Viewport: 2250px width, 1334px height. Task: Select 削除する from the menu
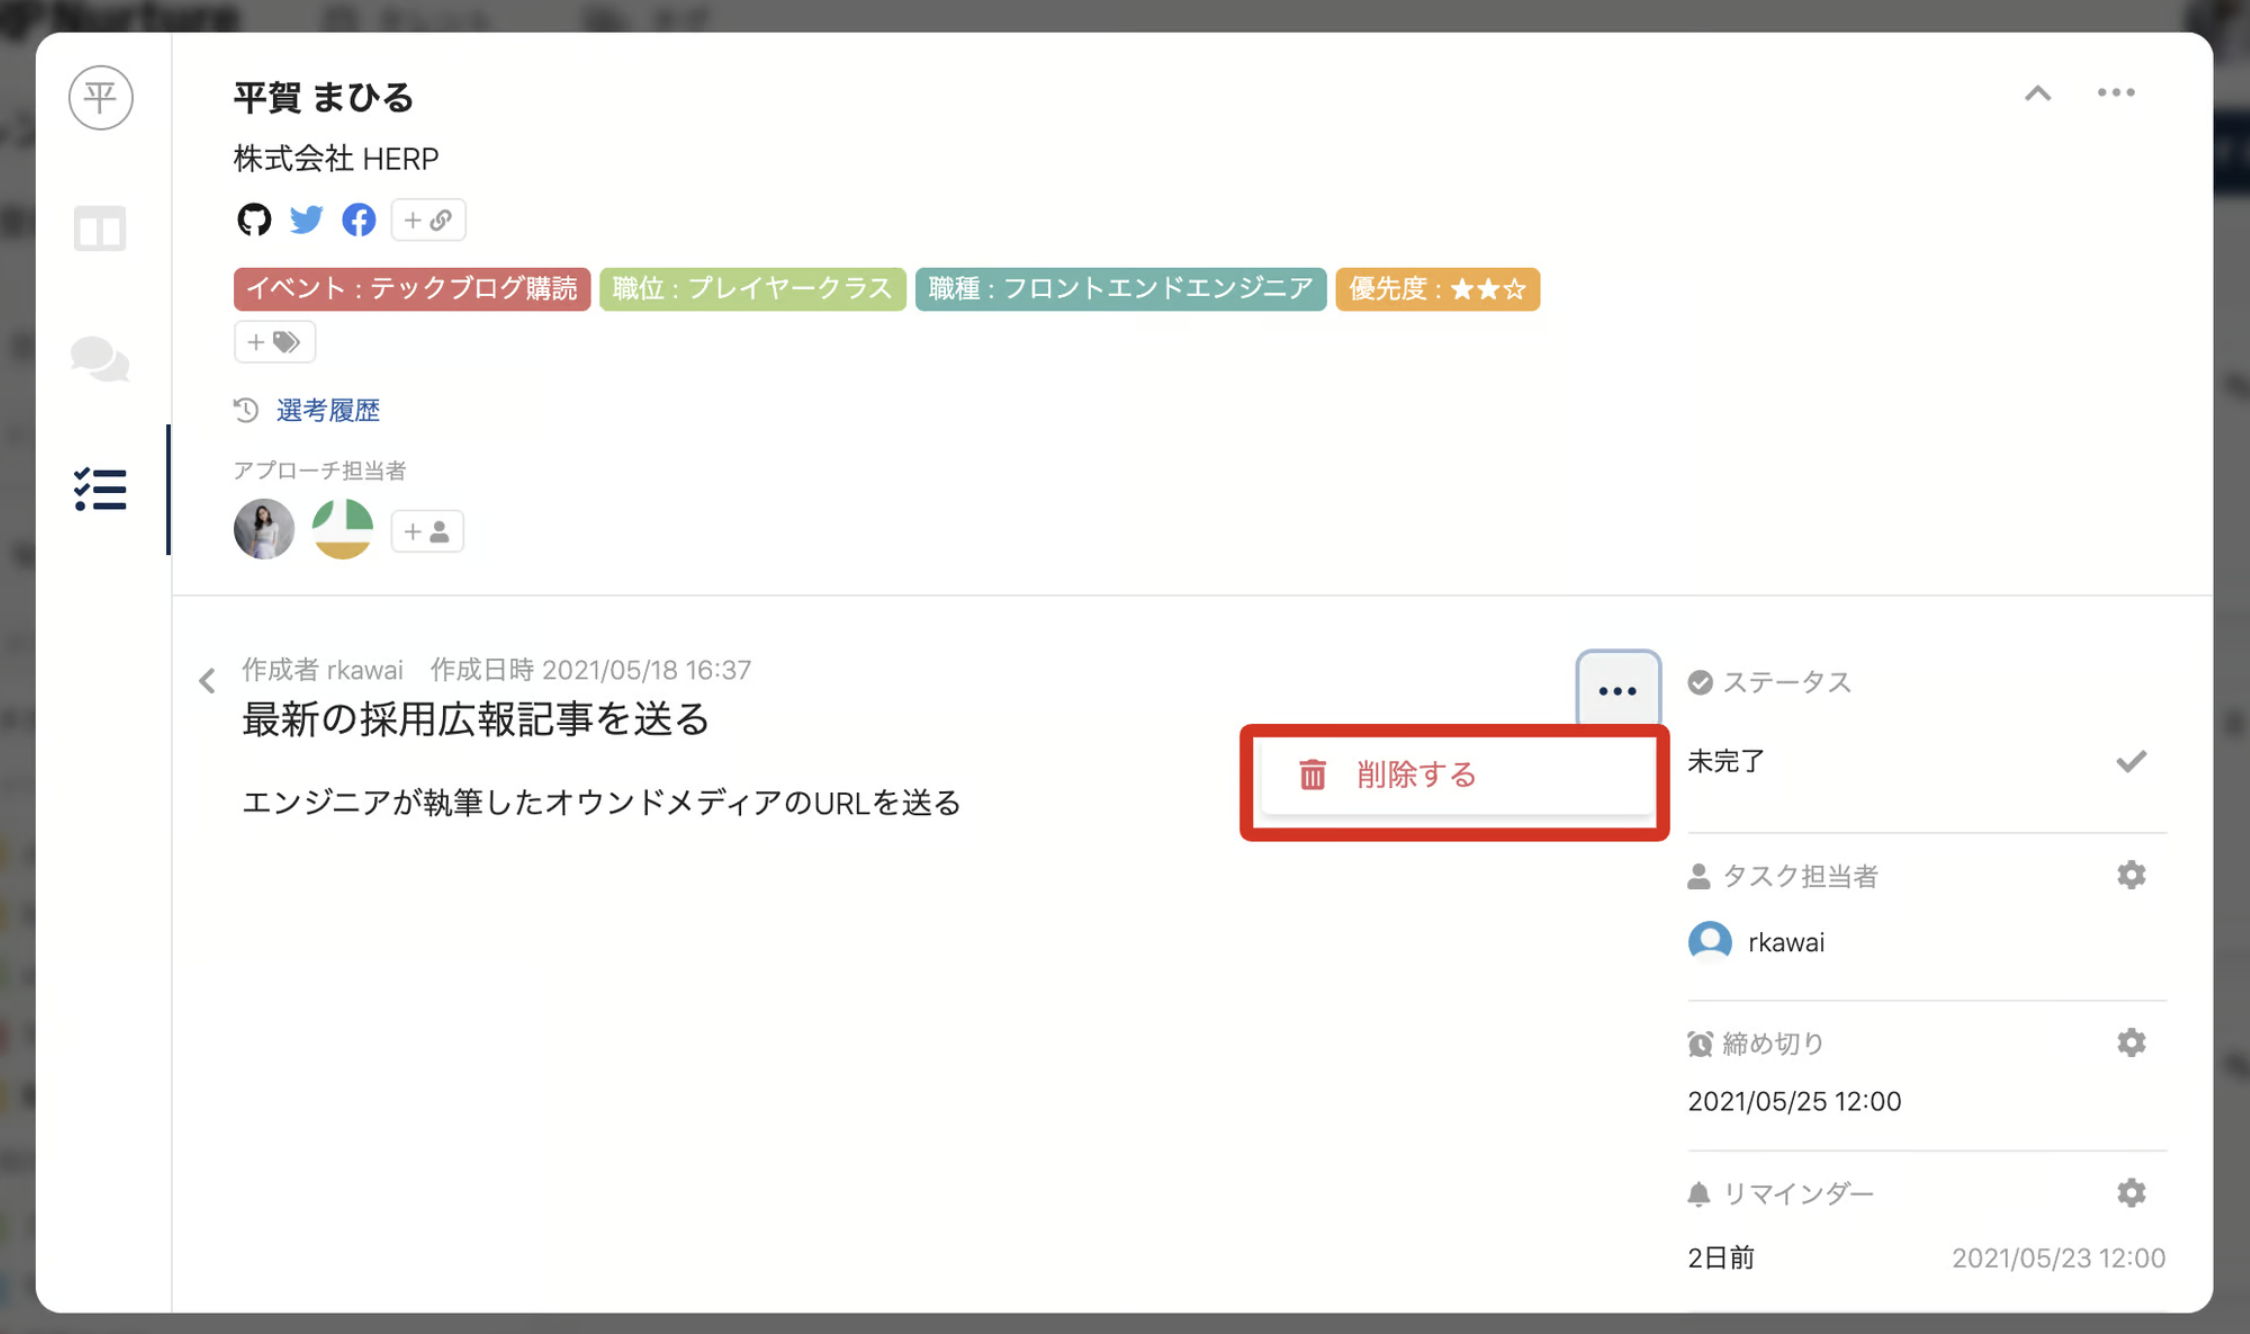tap(1416, 775)
